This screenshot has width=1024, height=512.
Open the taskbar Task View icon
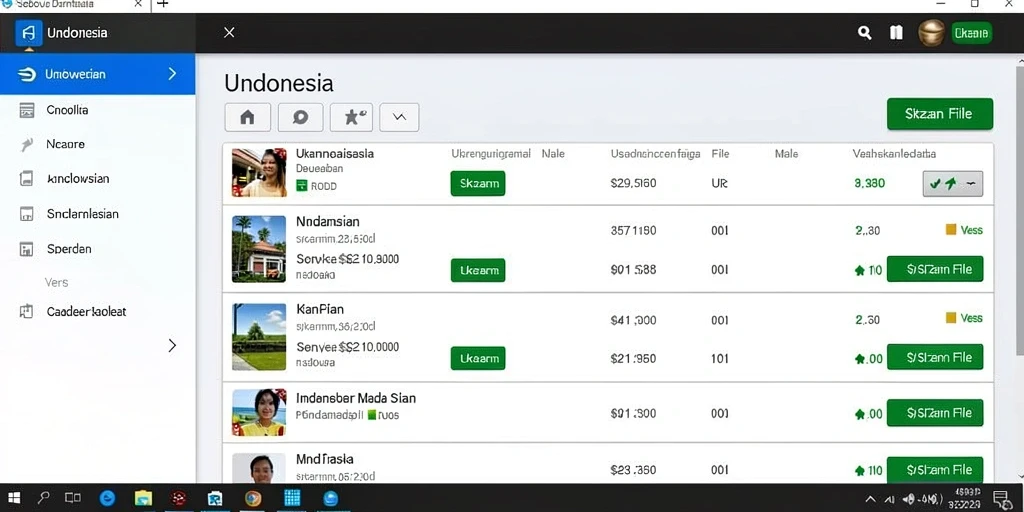[72, 498]
